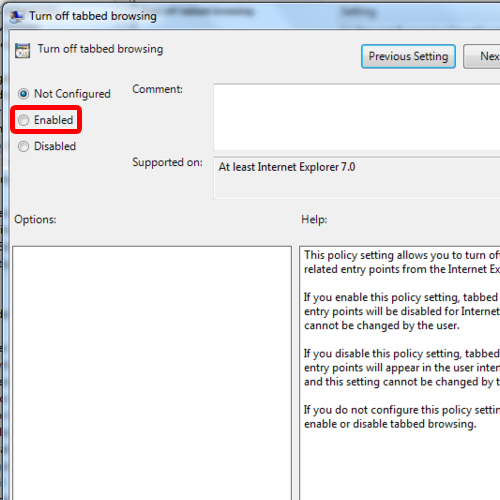Viewport: 500px width, 500px height.
Task: Go to Previous Setting
Action: click(x=408, y=56)
